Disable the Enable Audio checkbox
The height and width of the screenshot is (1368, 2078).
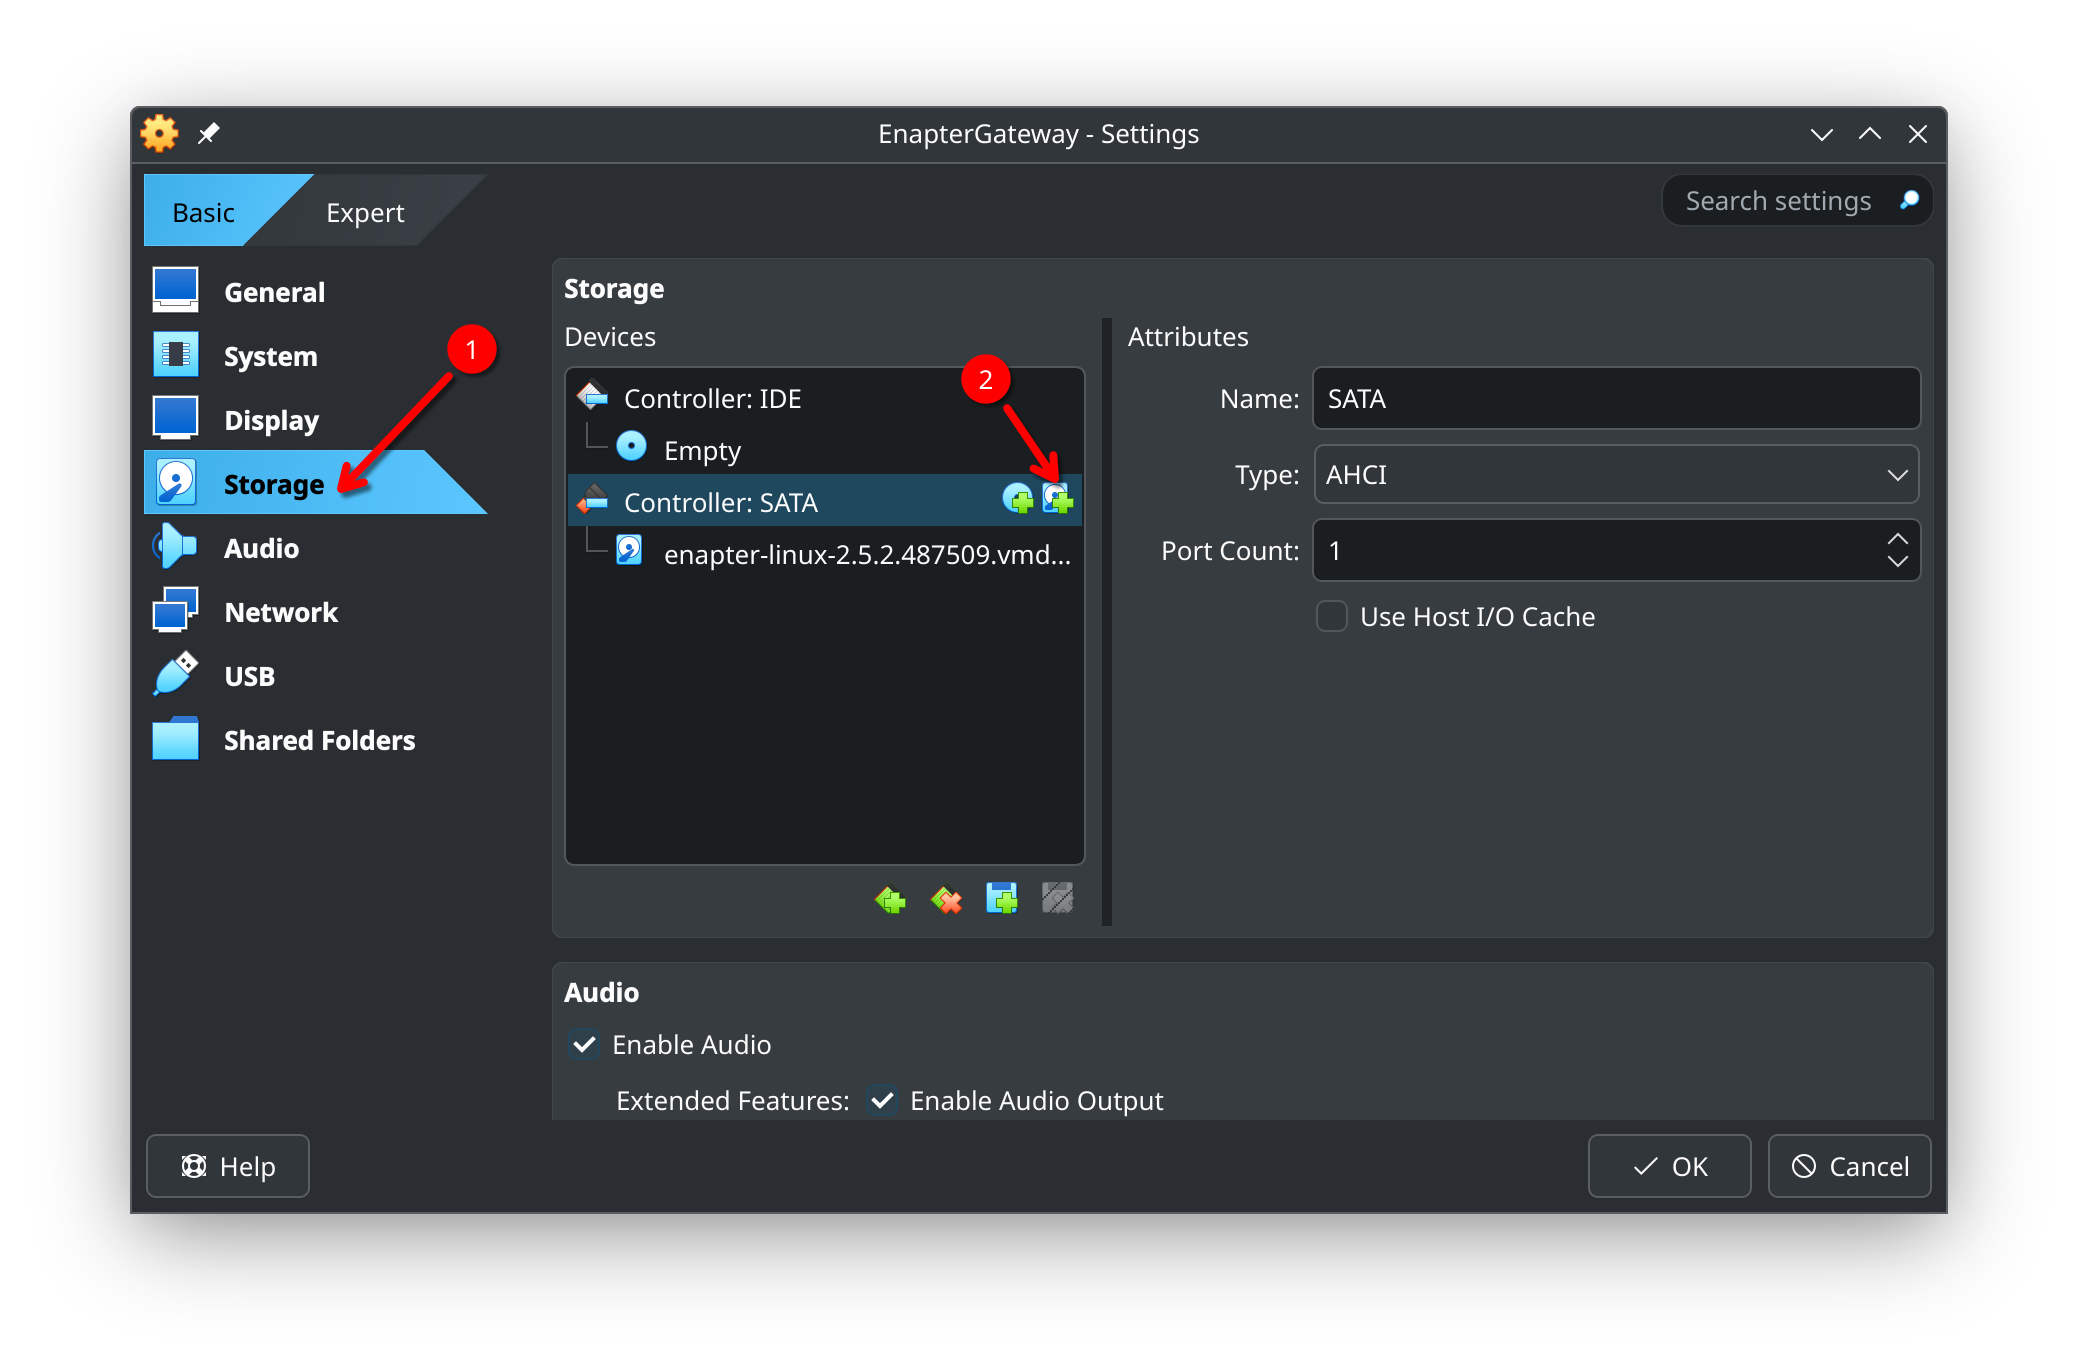pos(584,1045)
